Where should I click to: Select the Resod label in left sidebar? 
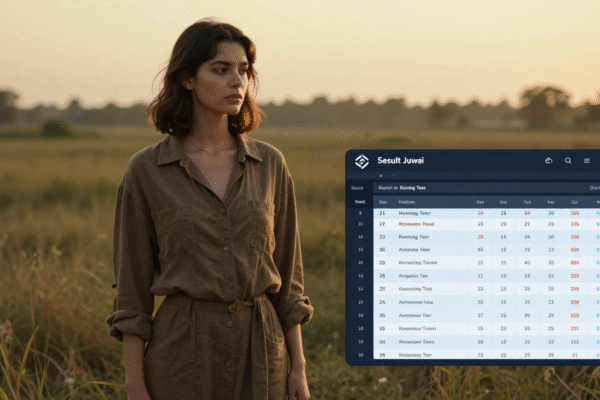[x=357, y=187]
